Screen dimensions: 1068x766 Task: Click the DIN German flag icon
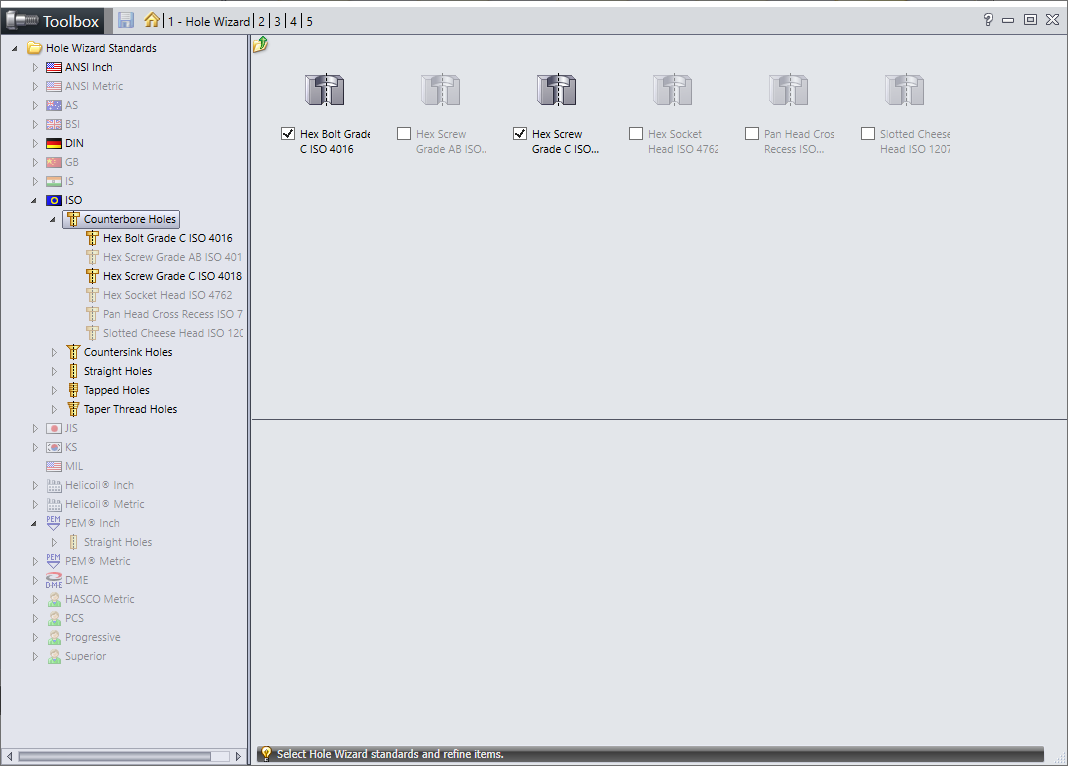[x=54, y=144]
